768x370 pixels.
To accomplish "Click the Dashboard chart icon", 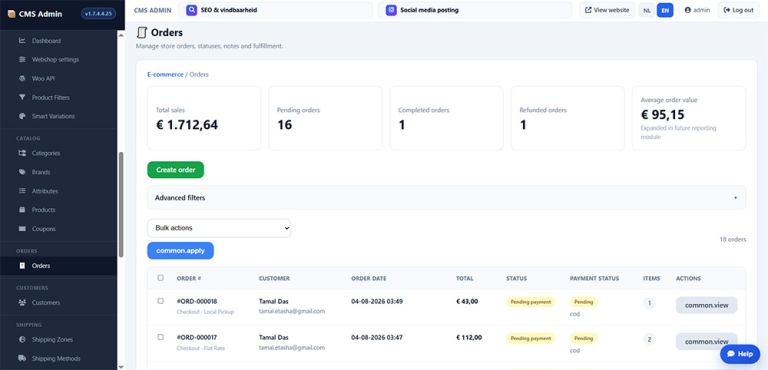I will click(x=22, y=41).
